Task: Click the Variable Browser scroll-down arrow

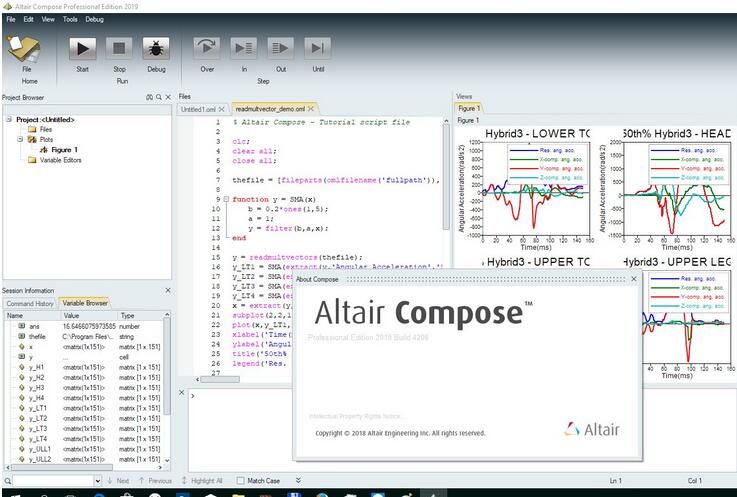Action: point(167,460)
